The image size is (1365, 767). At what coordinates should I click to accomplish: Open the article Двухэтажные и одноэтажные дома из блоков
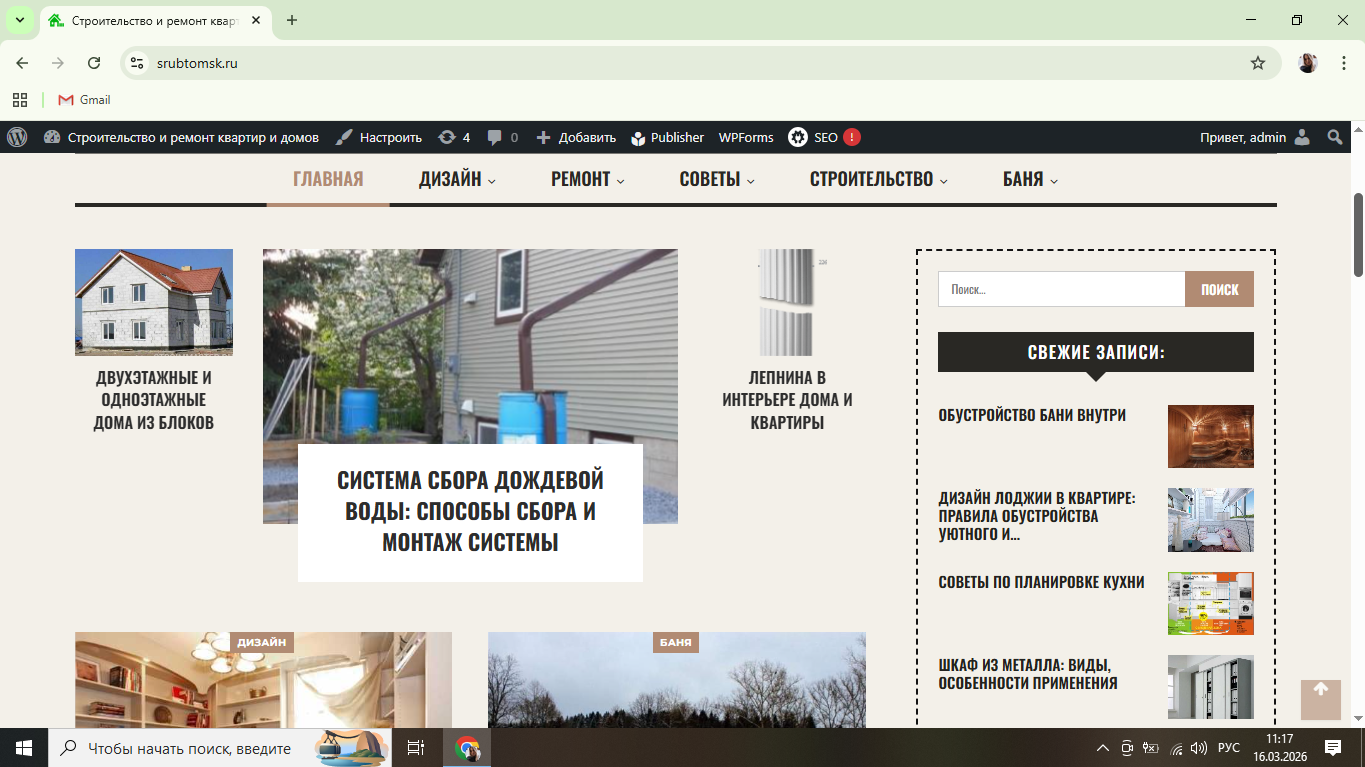[x=154, y=400]
